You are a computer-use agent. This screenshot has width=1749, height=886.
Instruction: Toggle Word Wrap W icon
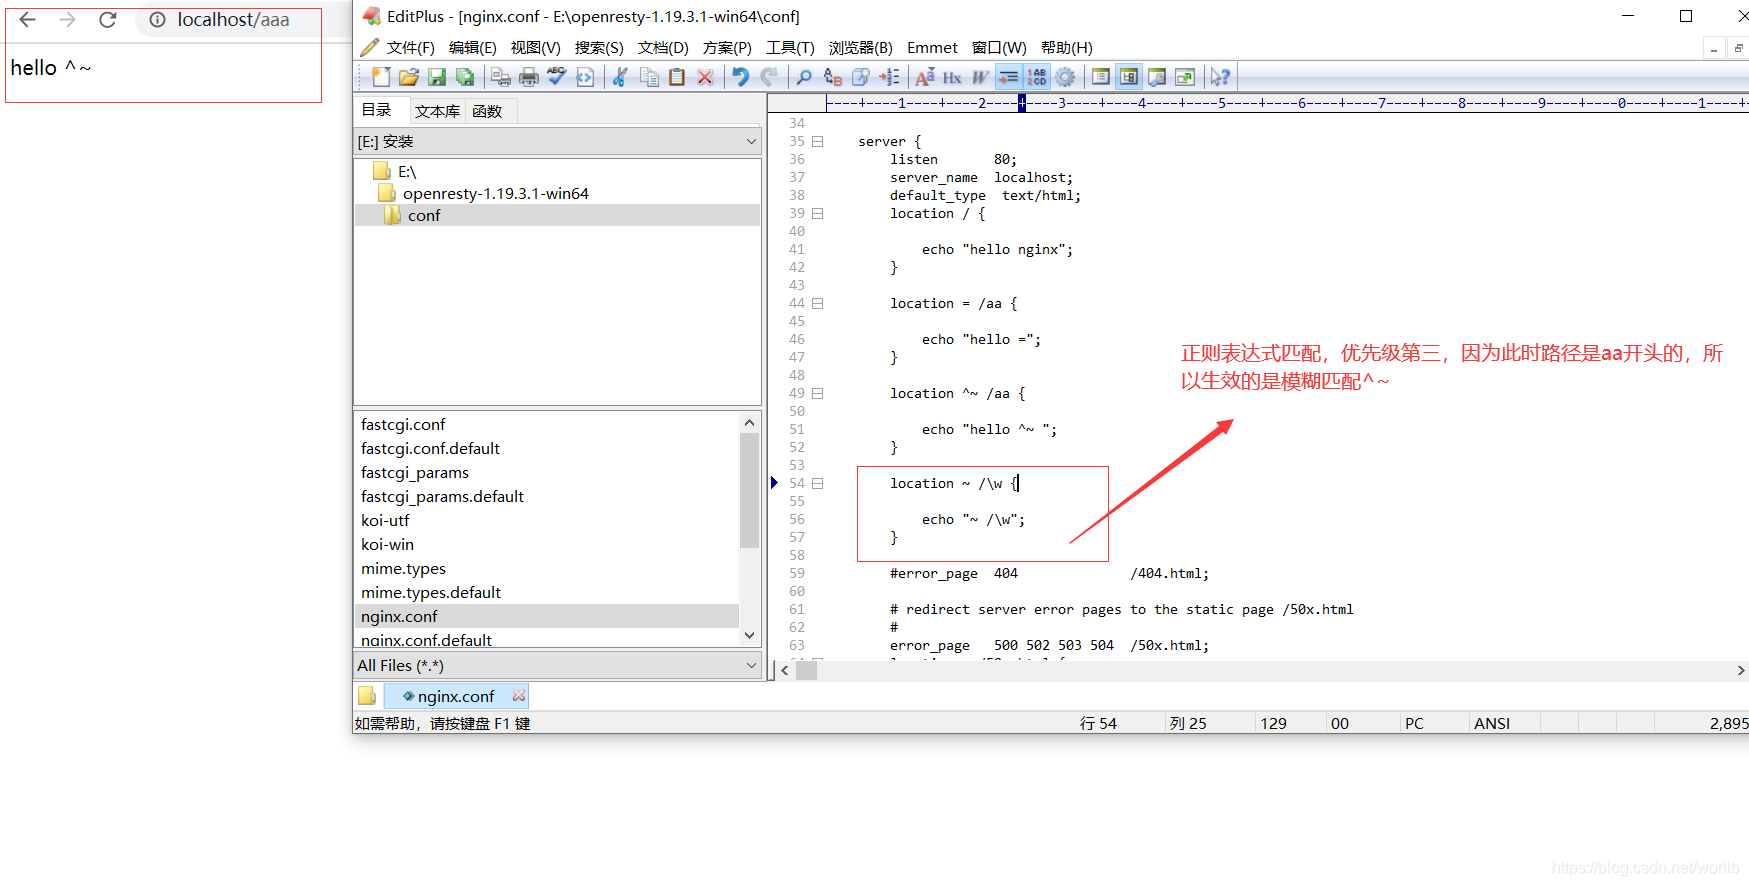pyautogui.click(x=980, y=77)
